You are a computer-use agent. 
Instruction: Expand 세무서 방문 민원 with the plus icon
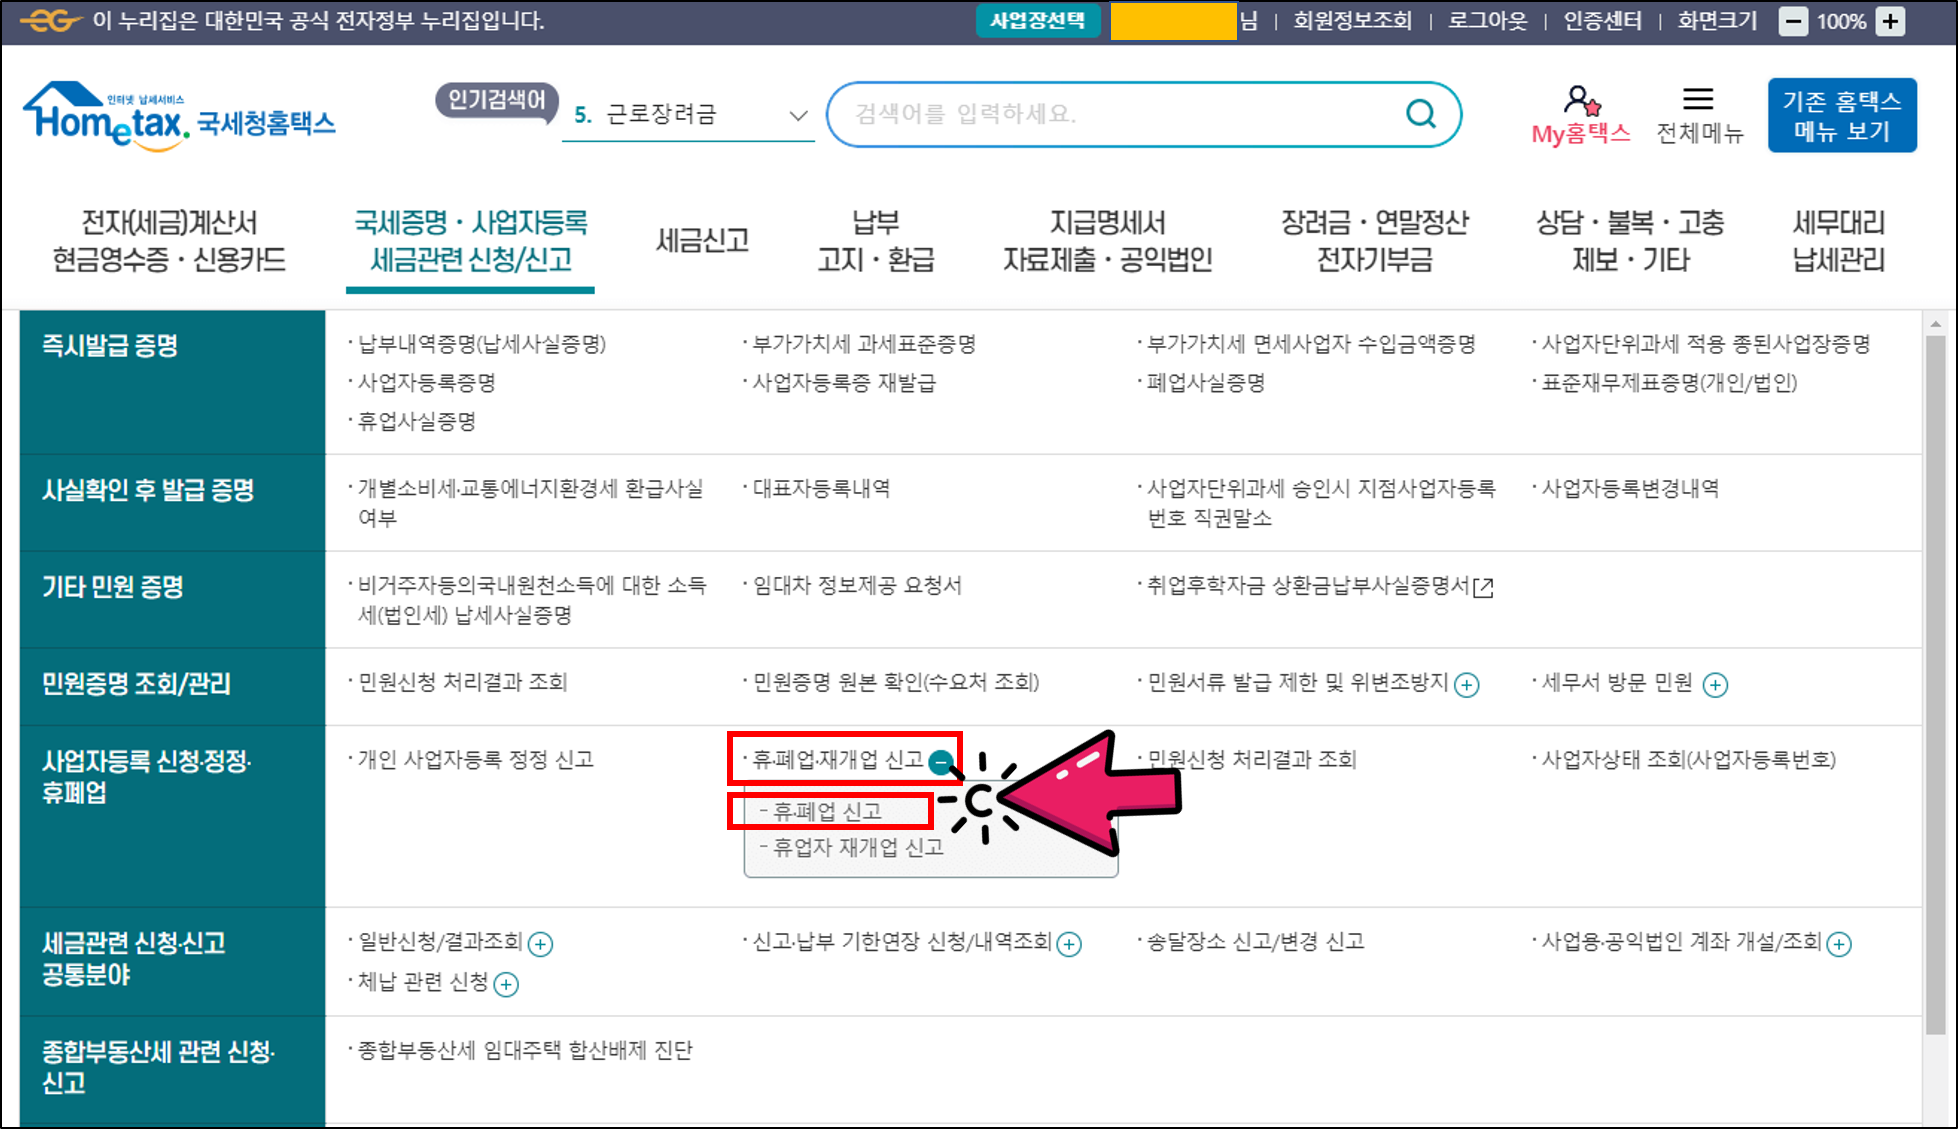pyautogui.click(x=1718, y=684)
